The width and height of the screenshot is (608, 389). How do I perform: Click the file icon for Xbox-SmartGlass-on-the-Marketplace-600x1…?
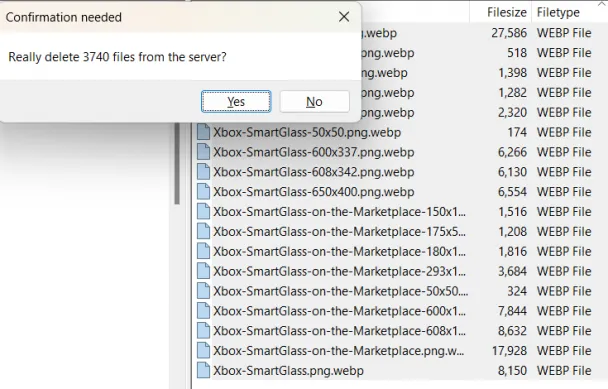tap(203, 311)
